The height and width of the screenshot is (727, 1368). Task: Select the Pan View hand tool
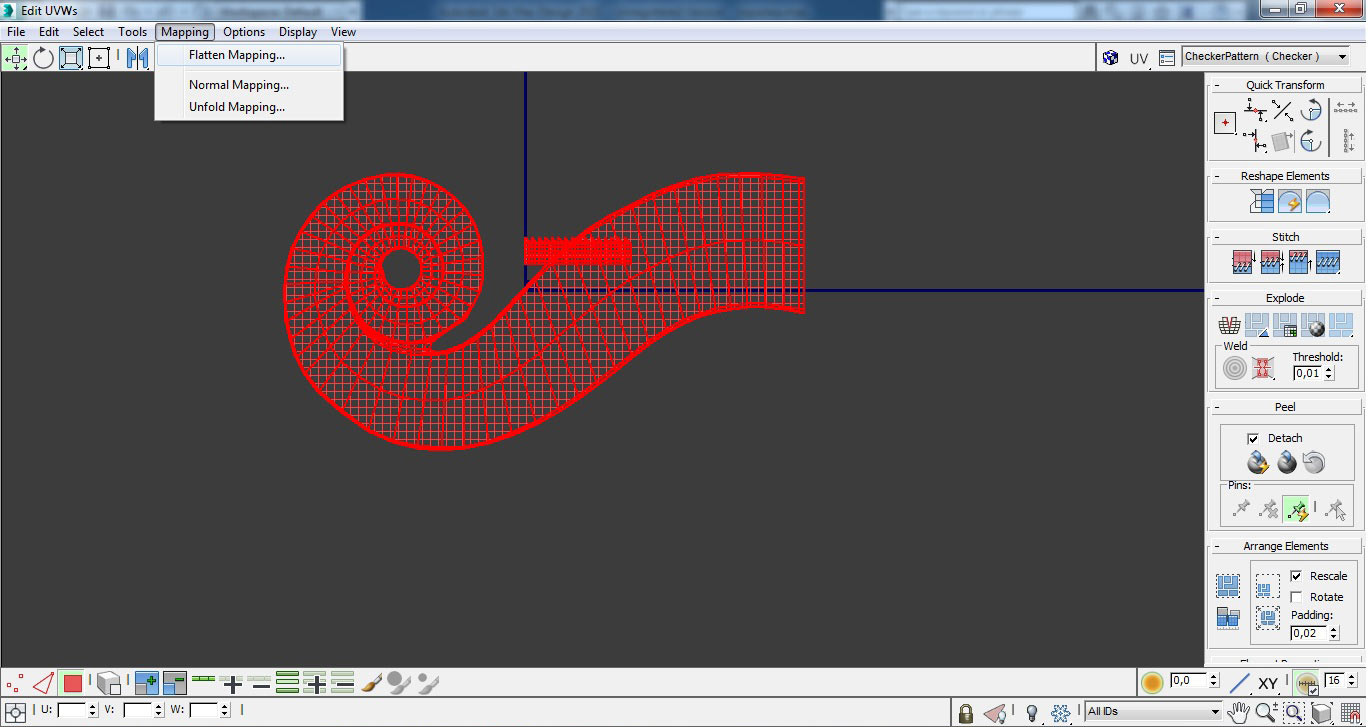point(1239,713)
